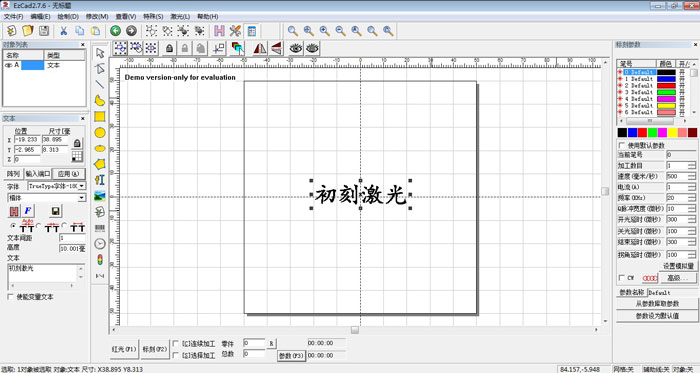Click the undo green arrow icon
700x373 pixels.
pyautogui.click(x=115, y=30)
